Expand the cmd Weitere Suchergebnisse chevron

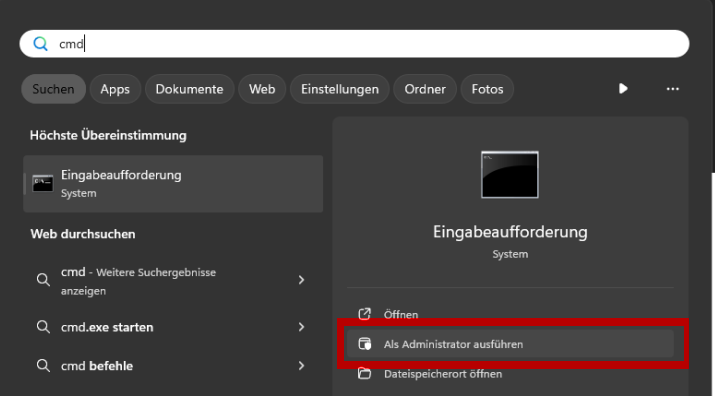(x=301, y=280)
